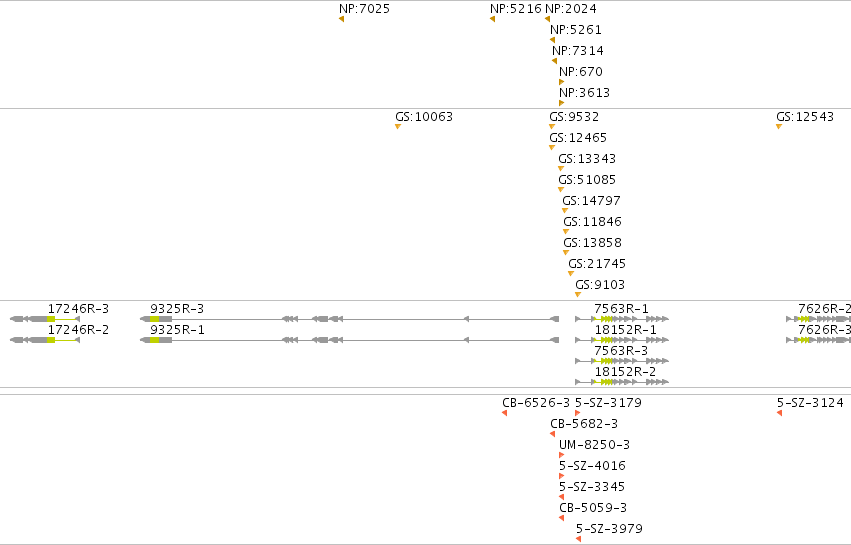This screenshot has height=545, width=851.
Task: Select the 7626R-2 transcript label
Action: pos(824,309)
